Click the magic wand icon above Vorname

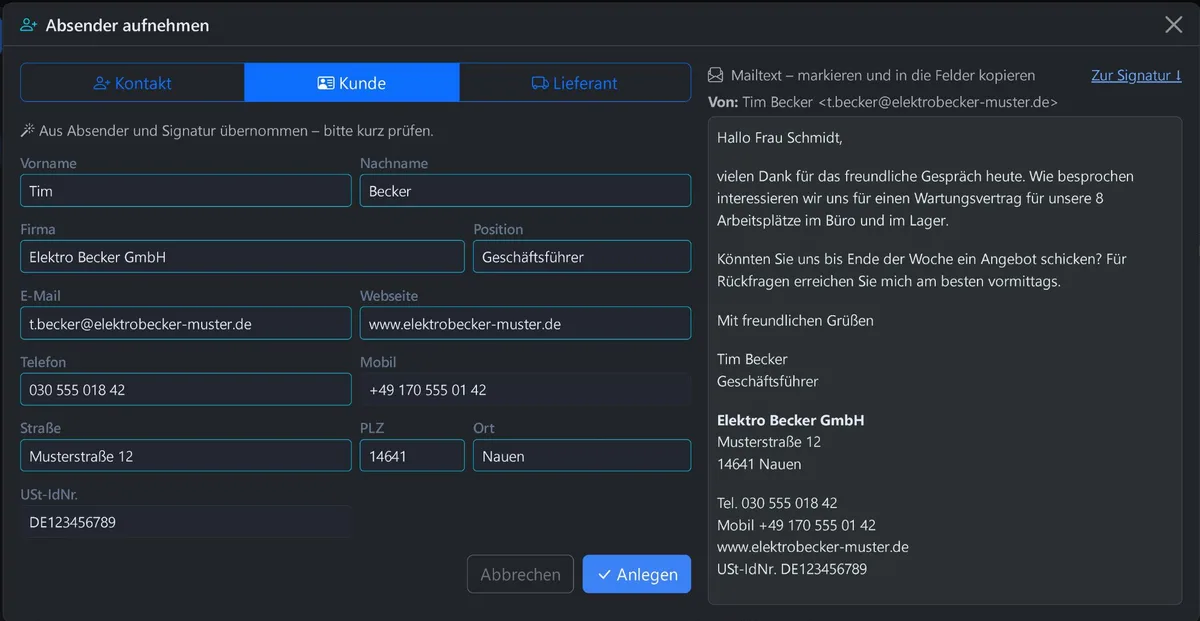point(27,131)
